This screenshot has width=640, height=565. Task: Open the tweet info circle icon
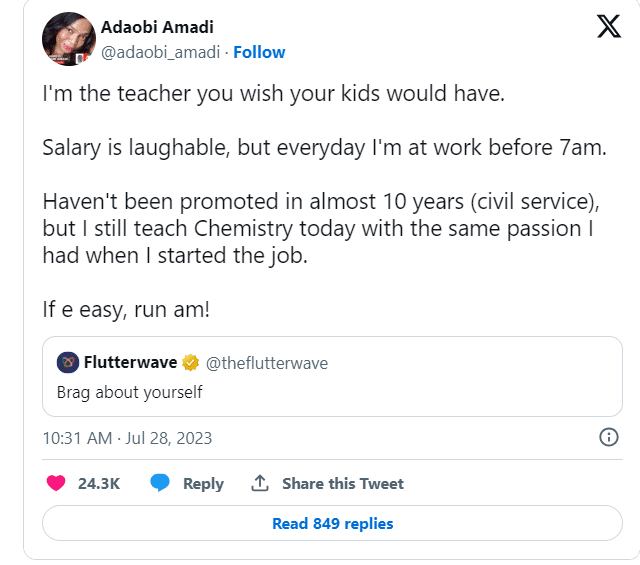[x=607, y=437]
